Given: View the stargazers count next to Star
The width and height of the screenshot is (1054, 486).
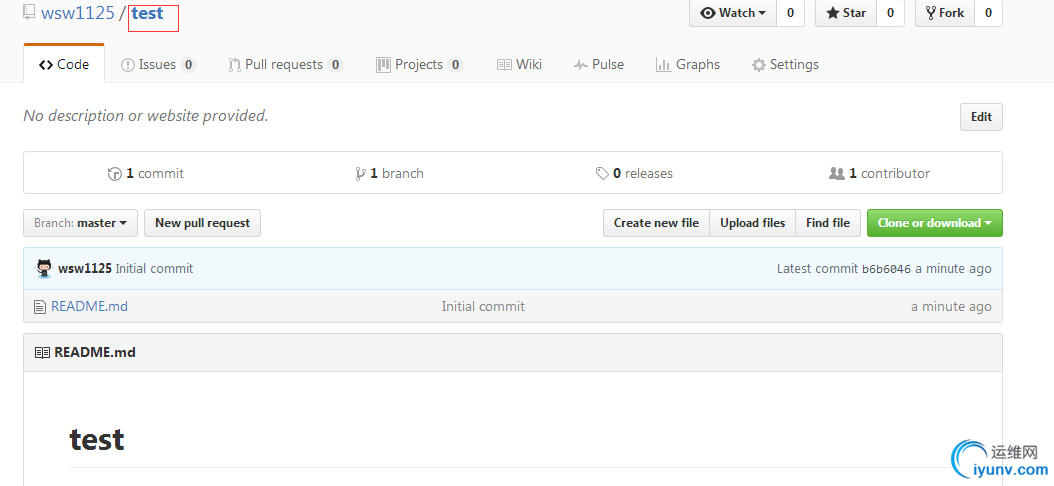Looking at the screenshot, I should tap(890, 13).
